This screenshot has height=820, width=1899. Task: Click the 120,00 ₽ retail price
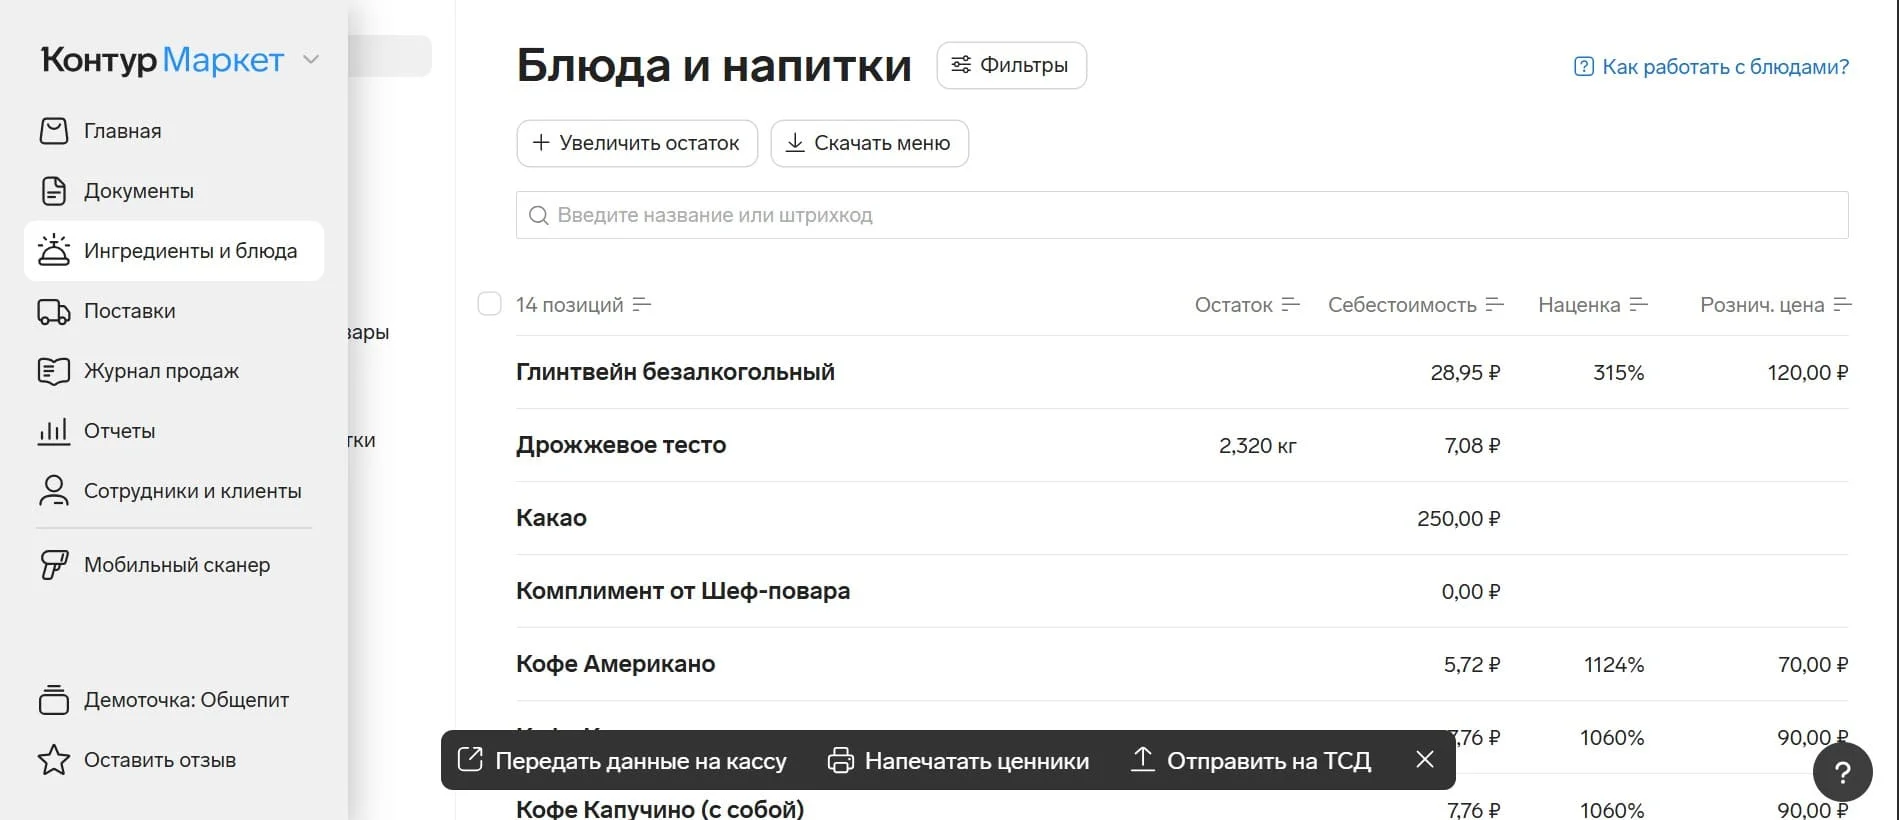click(1807, 373)
